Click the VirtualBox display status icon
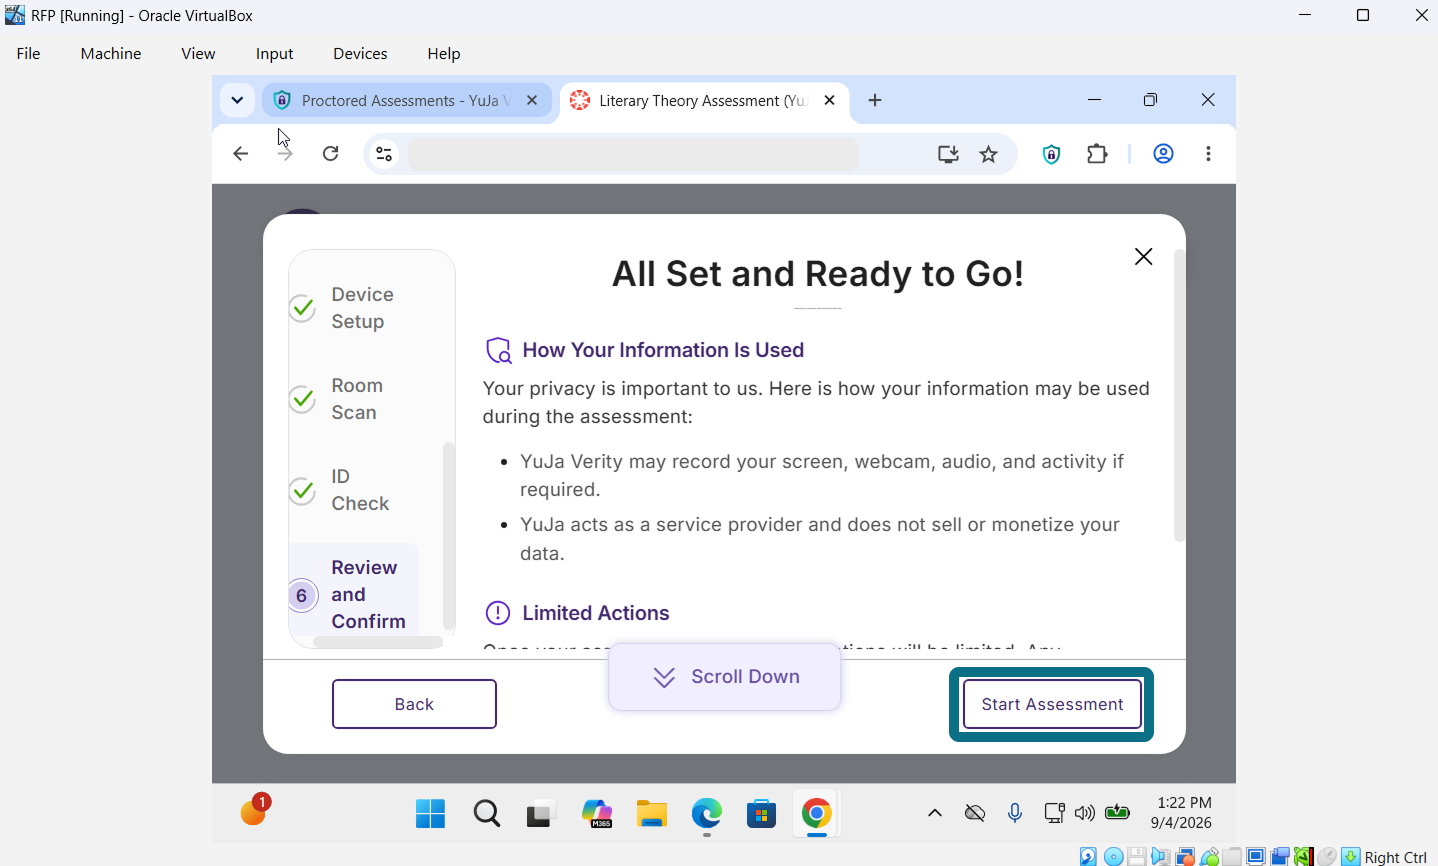This screenshot has height=866, width=1438. 1257,857
